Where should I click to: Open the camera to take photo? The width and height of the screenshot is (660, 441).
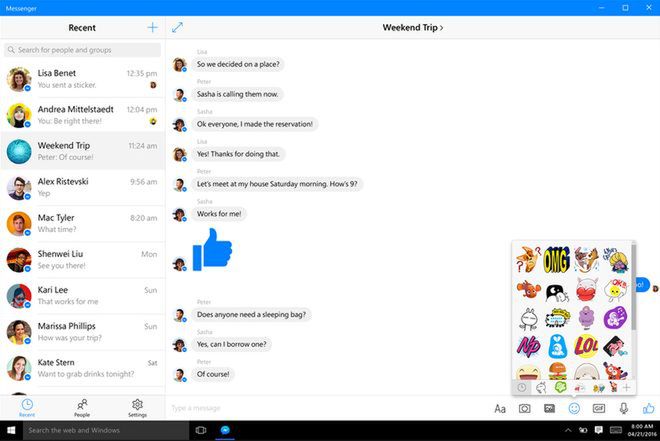tap(524, 408)
